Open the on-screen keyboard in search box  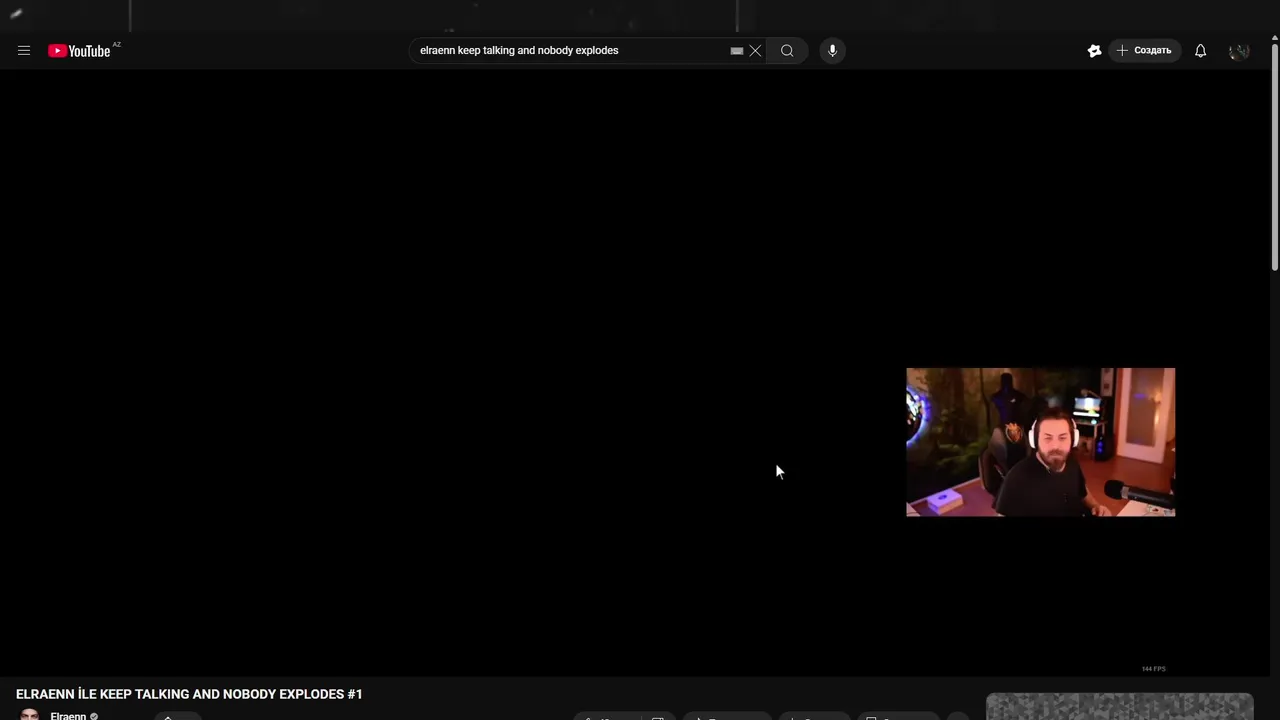click(x=737, y=51)
